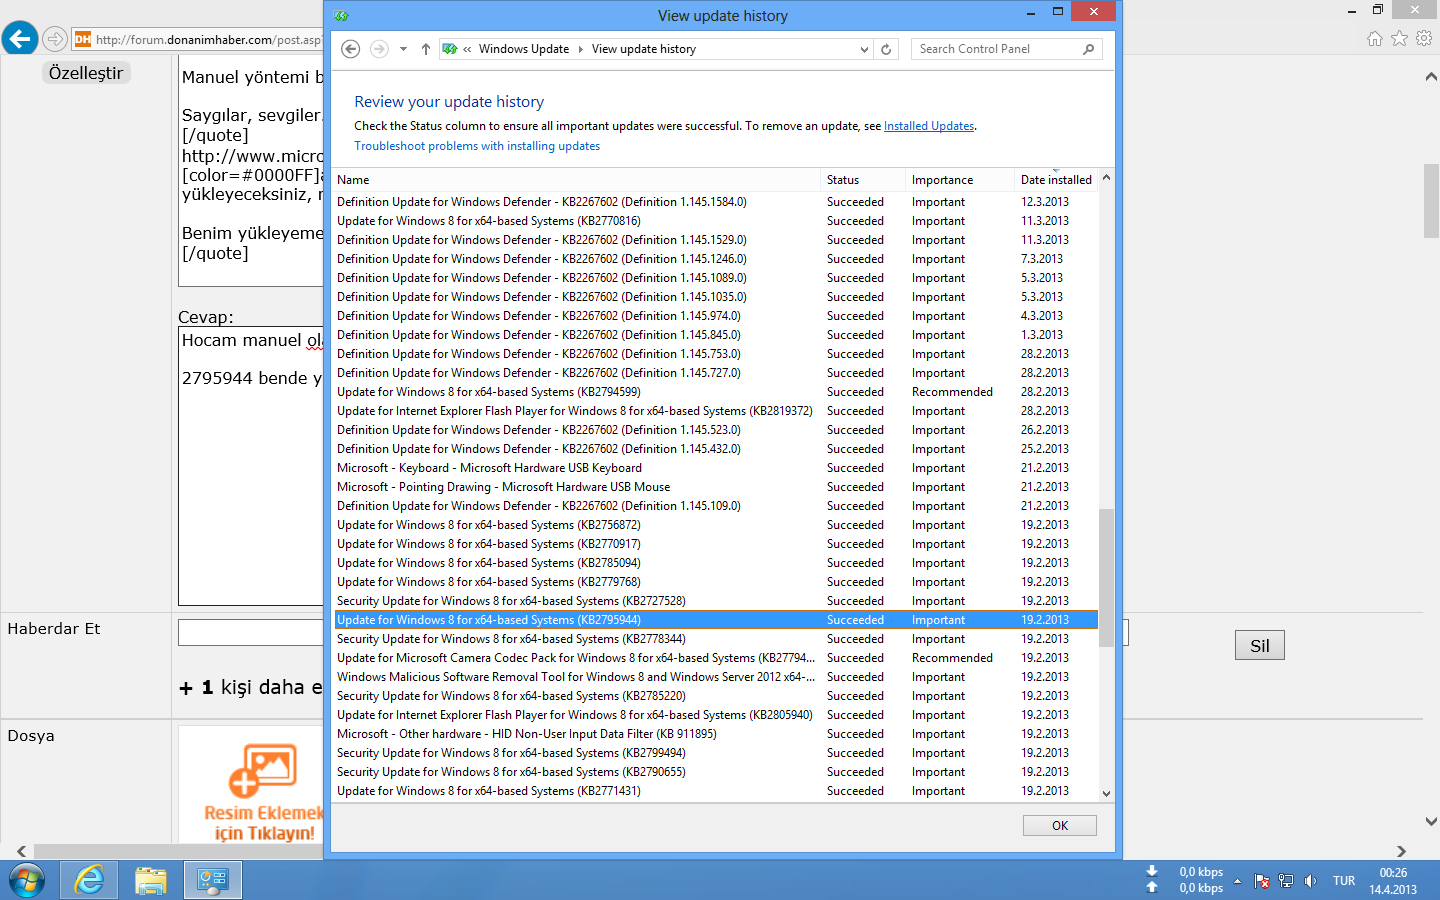Select Microsoft Hardware USB Mouse row

[x=716, y=487]
